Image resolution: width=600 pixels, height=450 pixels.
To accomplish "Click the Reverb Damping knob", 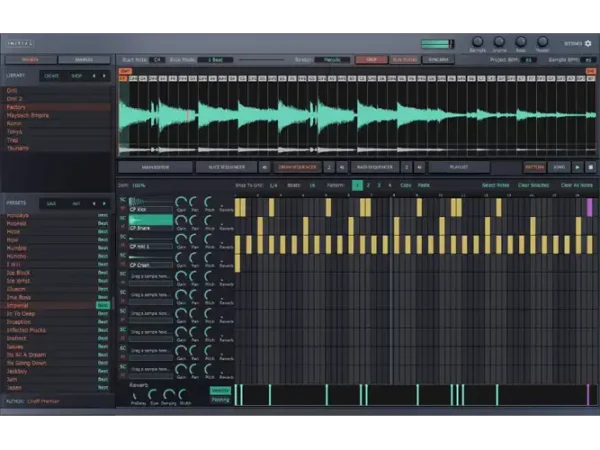I will pyautogui.click(x=169, y=395).
